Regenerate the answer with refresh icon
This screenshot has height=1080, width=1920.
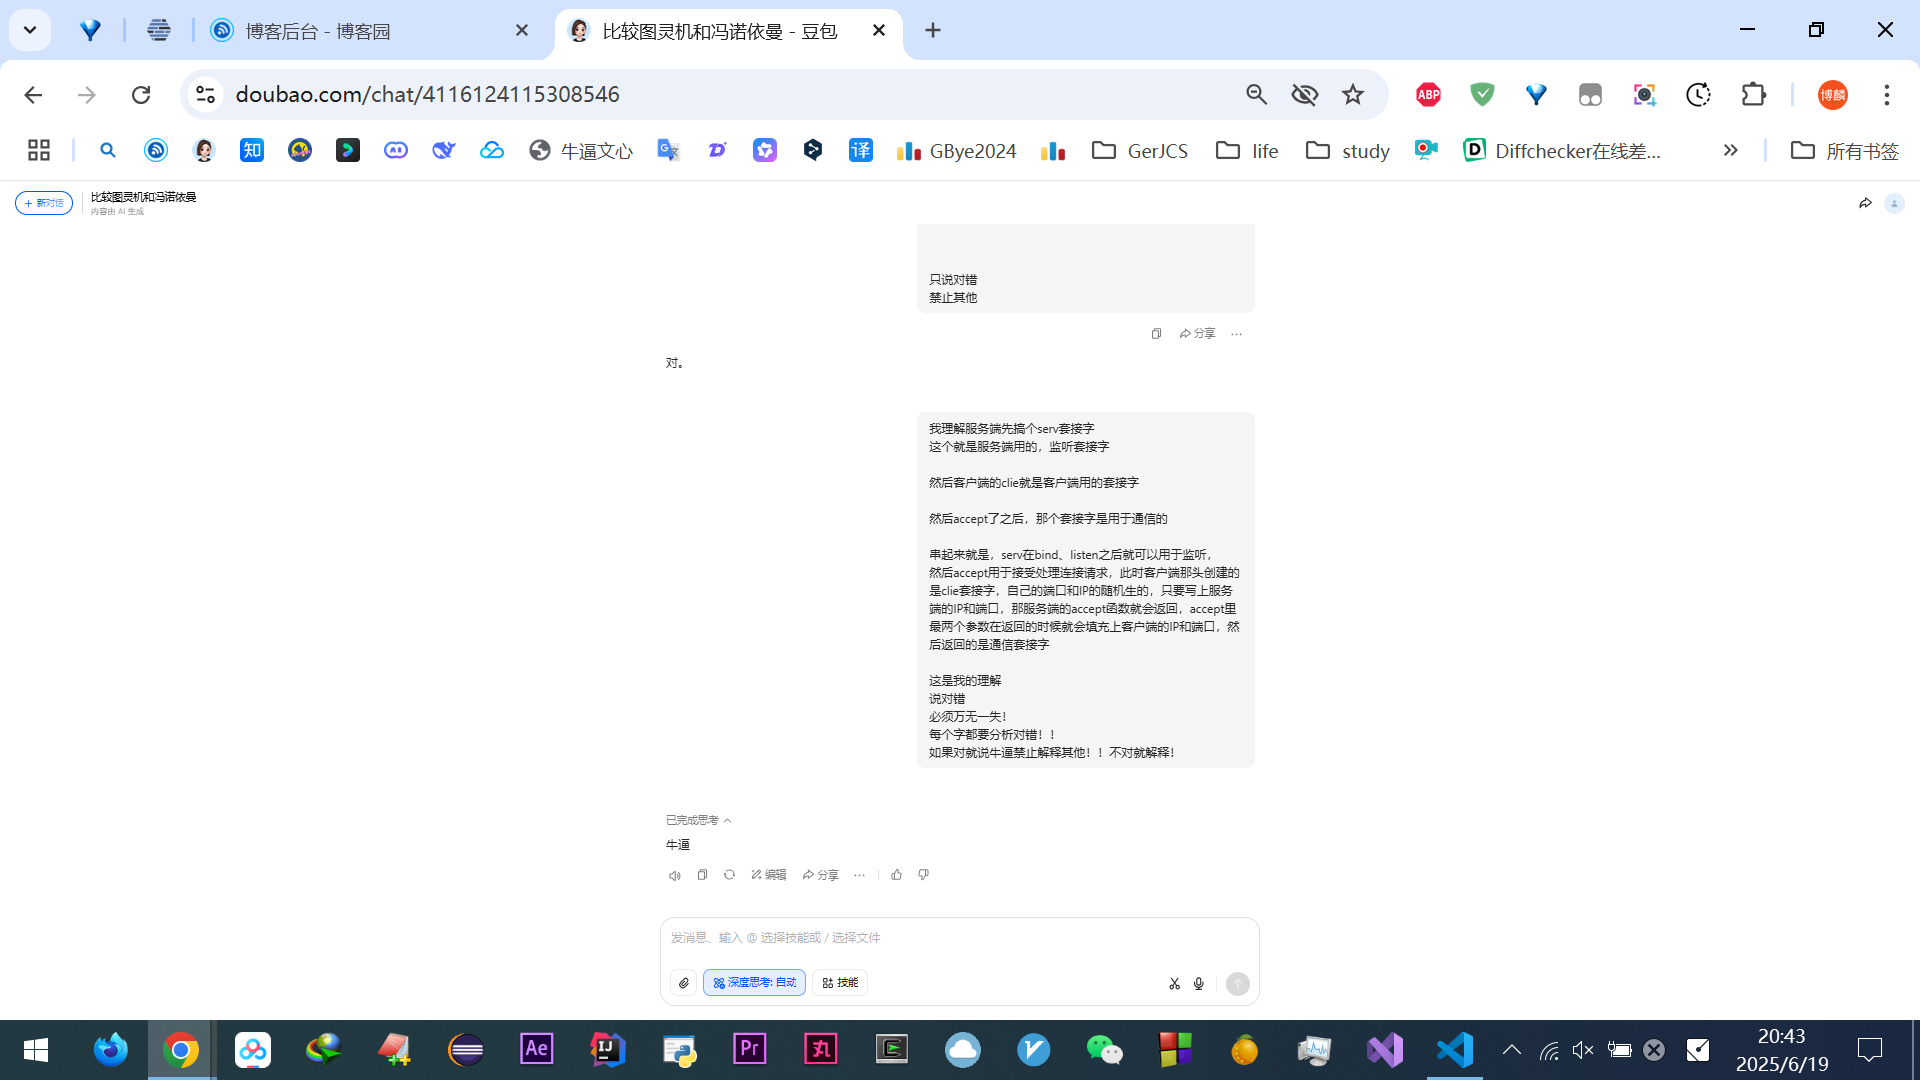click(x=729, y=875)
